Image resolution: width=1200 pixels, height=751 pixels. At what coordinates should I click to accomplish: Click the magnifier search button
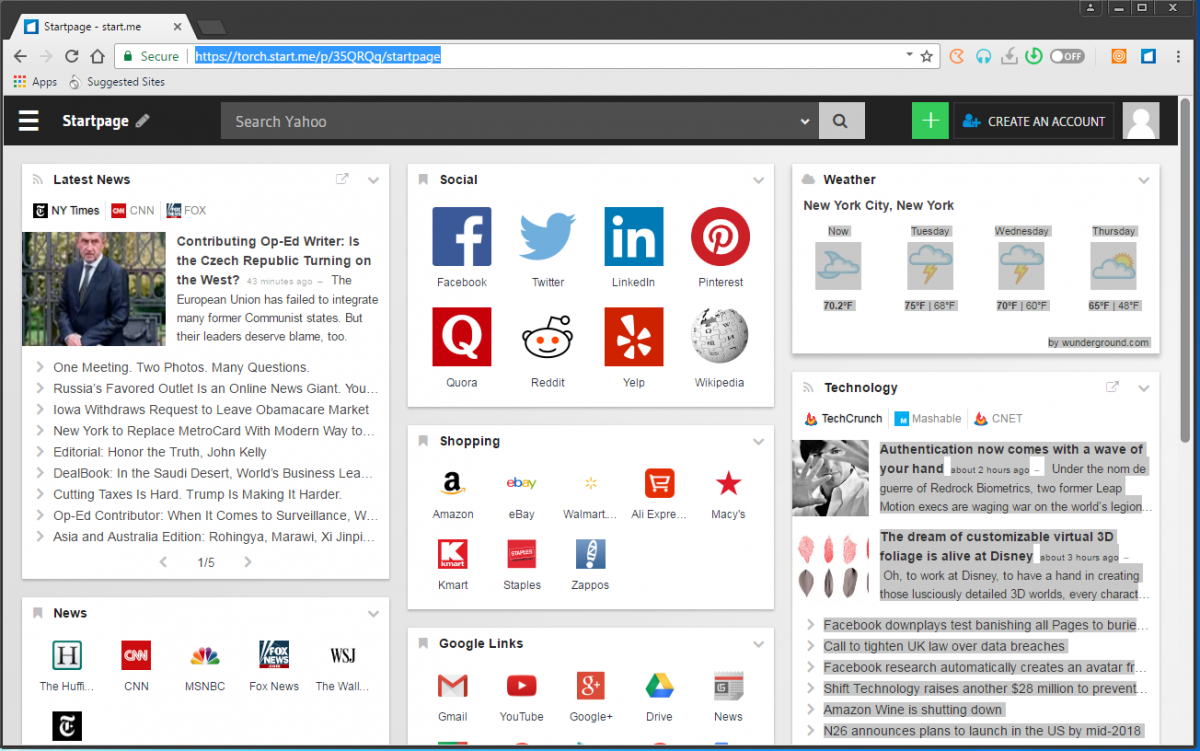coord(841,121)
